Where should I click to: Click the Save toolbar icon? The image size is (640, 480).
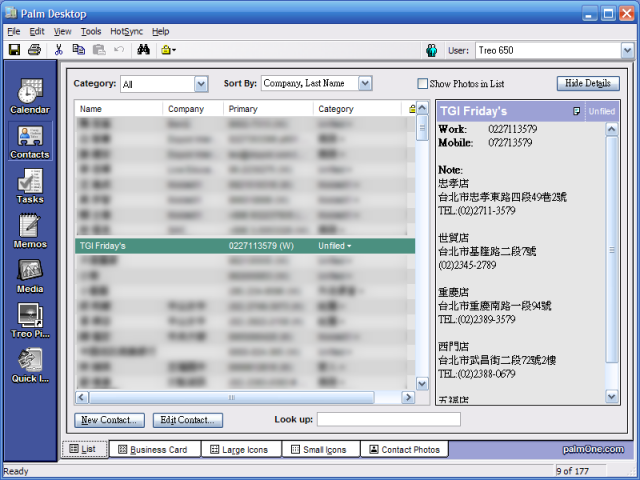(14, 50)
